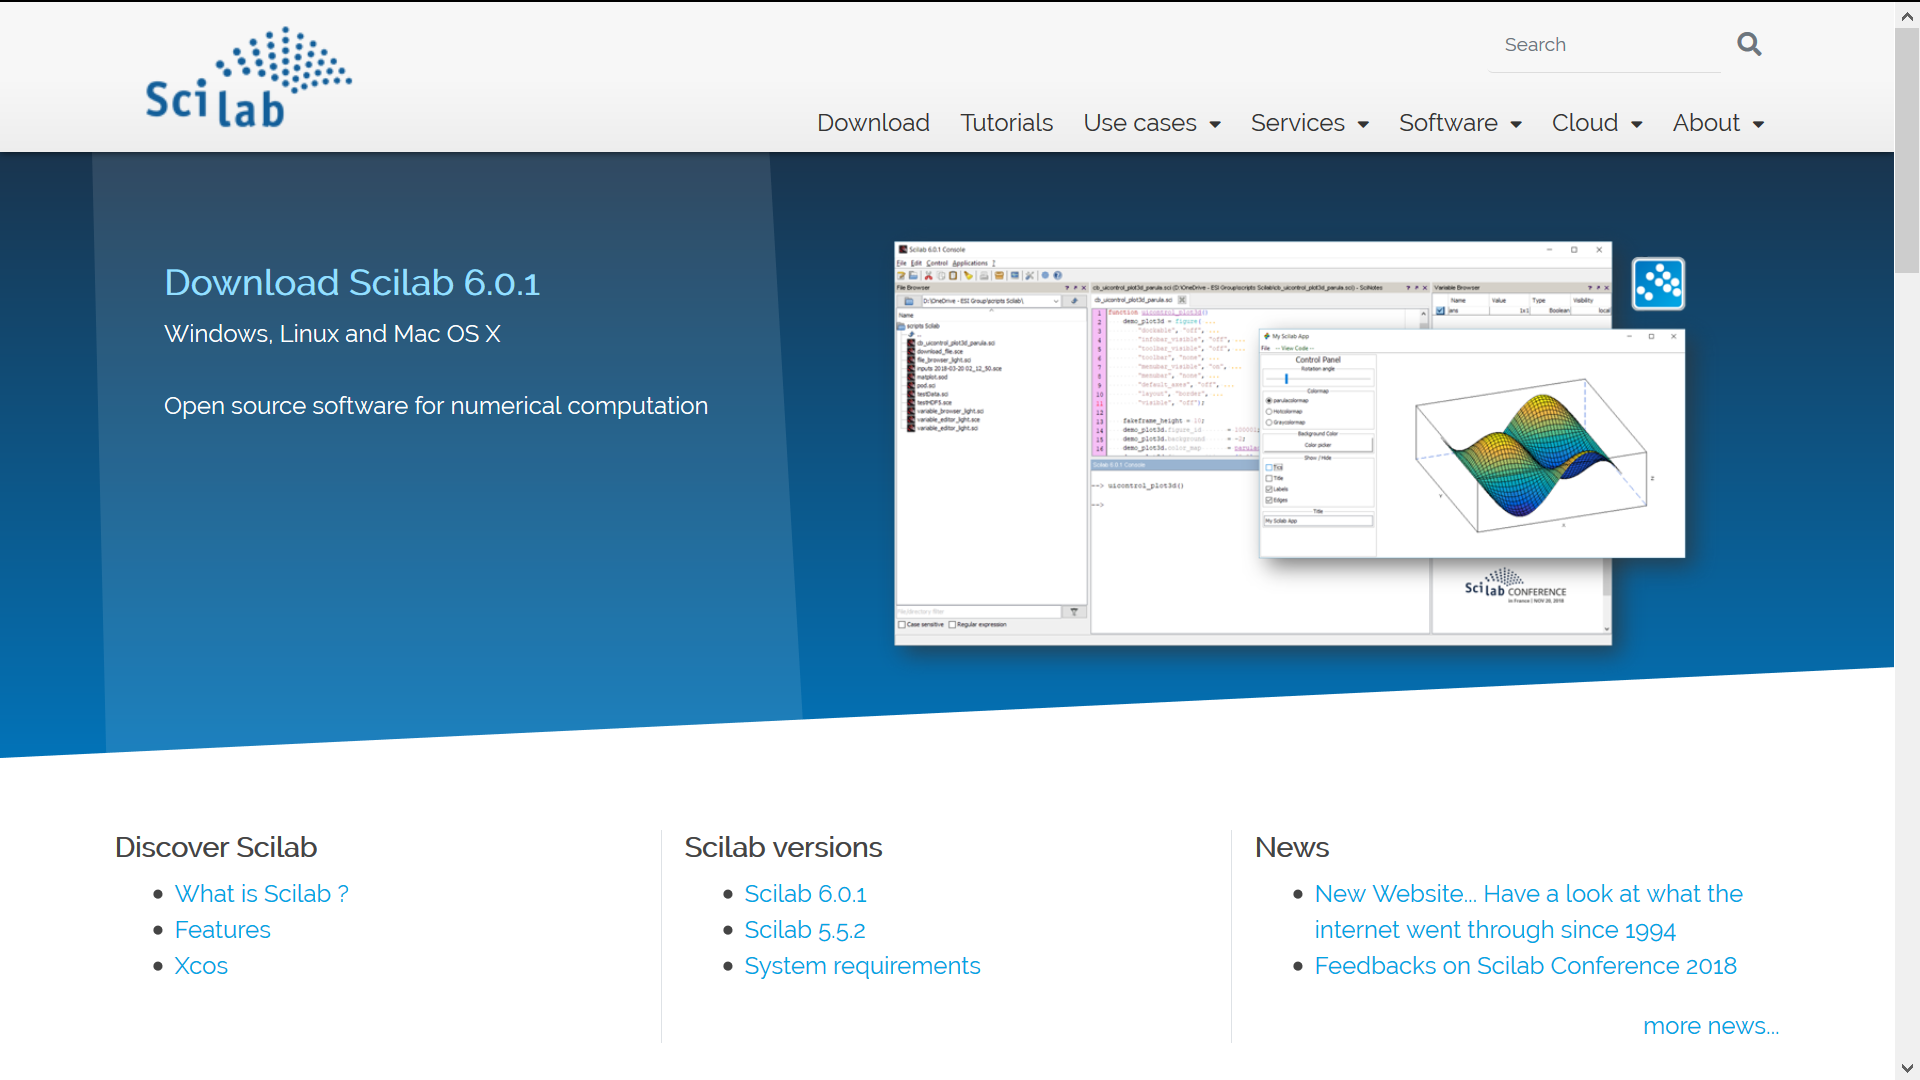The image size is (1920, 1080).
Task: Open the What is Scilab ? link
Action: point(261,894)
